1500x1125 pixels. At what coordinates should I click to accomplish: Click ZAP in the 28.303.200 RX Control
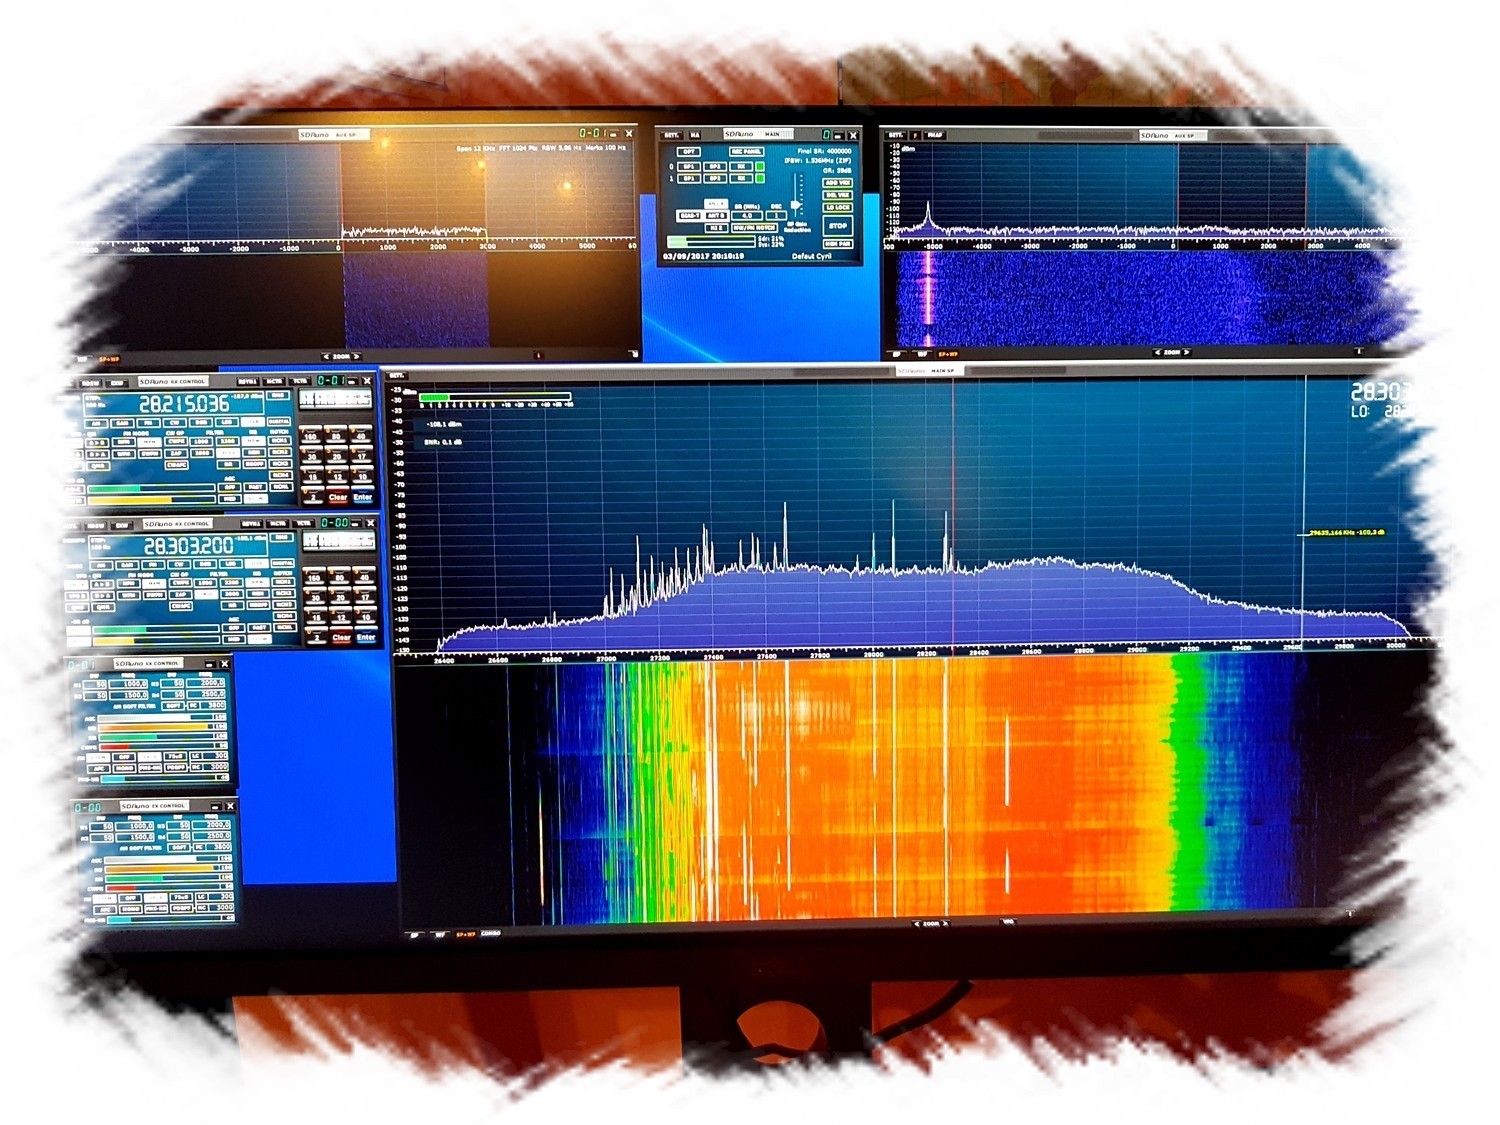point(181,594)
